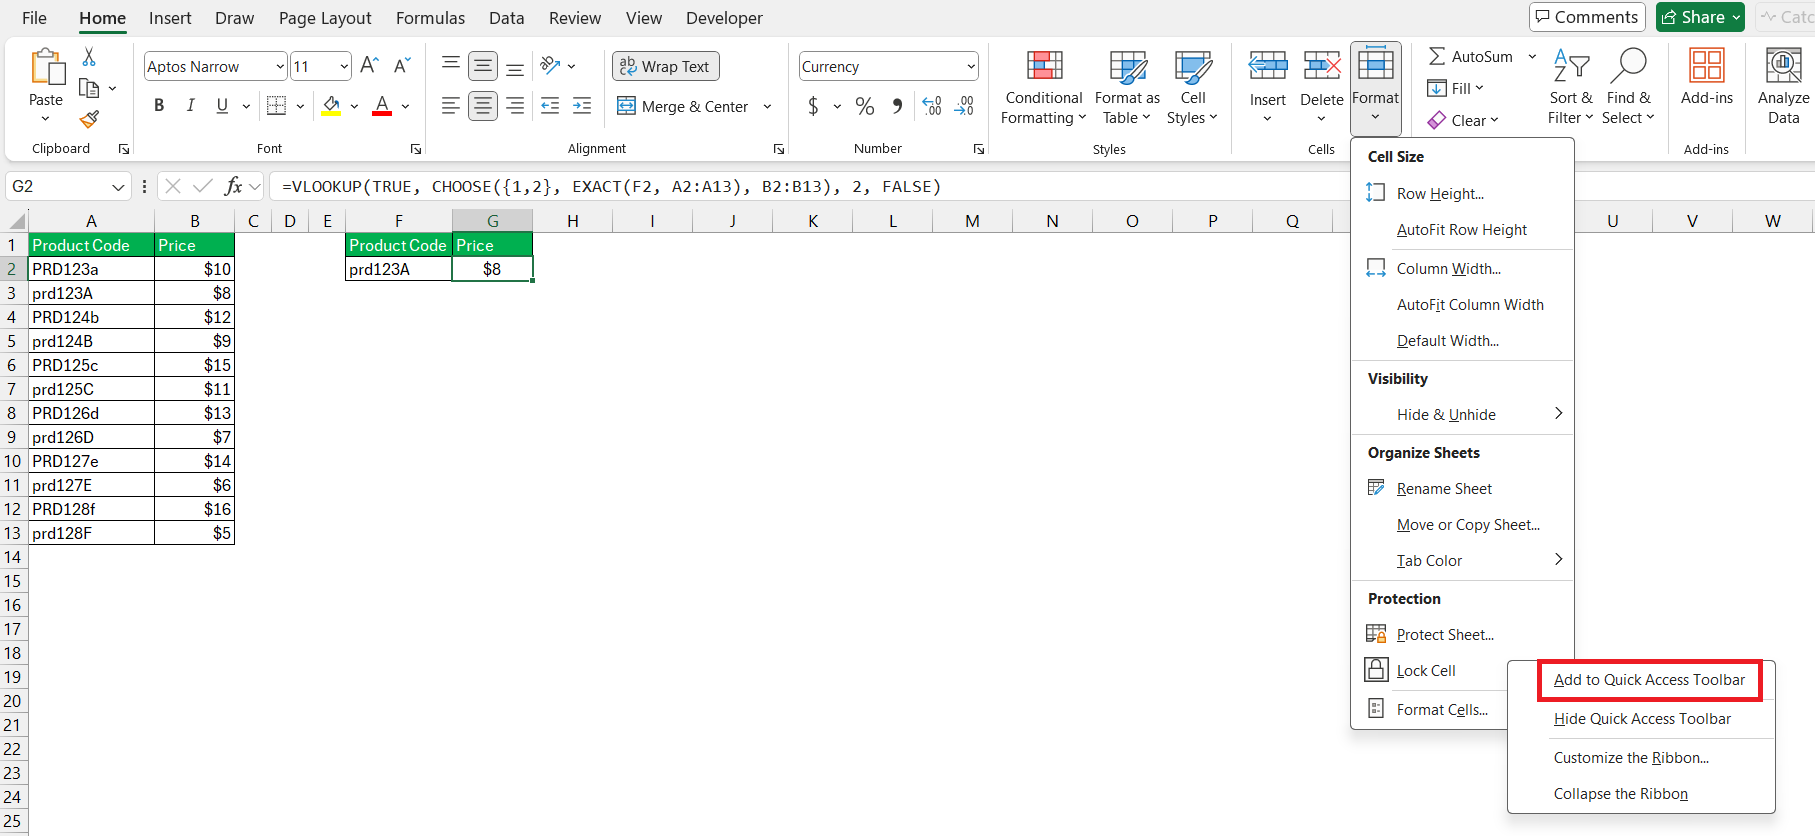Apply Accounting Number Format dollar icon

pyautogui.click(x=813, y=106)
